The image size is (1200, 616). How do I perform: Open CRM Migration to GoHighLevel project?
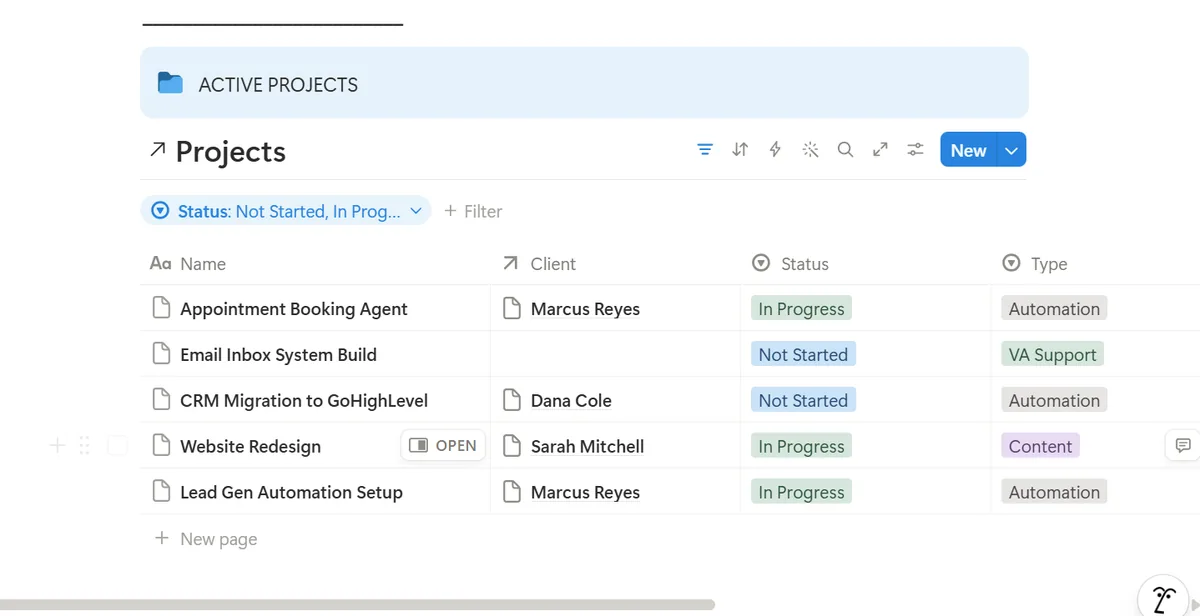(304, 401)
